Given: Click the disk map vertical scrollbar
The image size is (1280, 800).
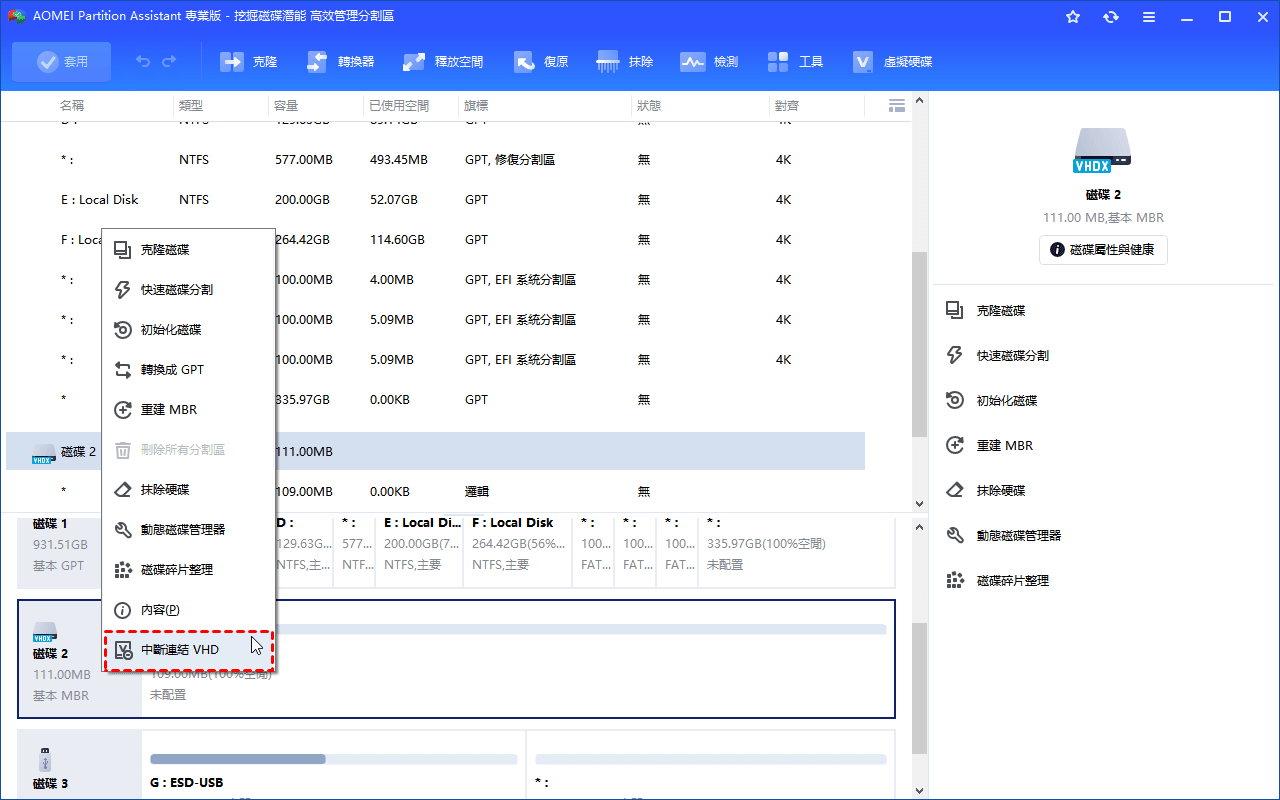Looking at the screenshot, I should click(920, 690).
